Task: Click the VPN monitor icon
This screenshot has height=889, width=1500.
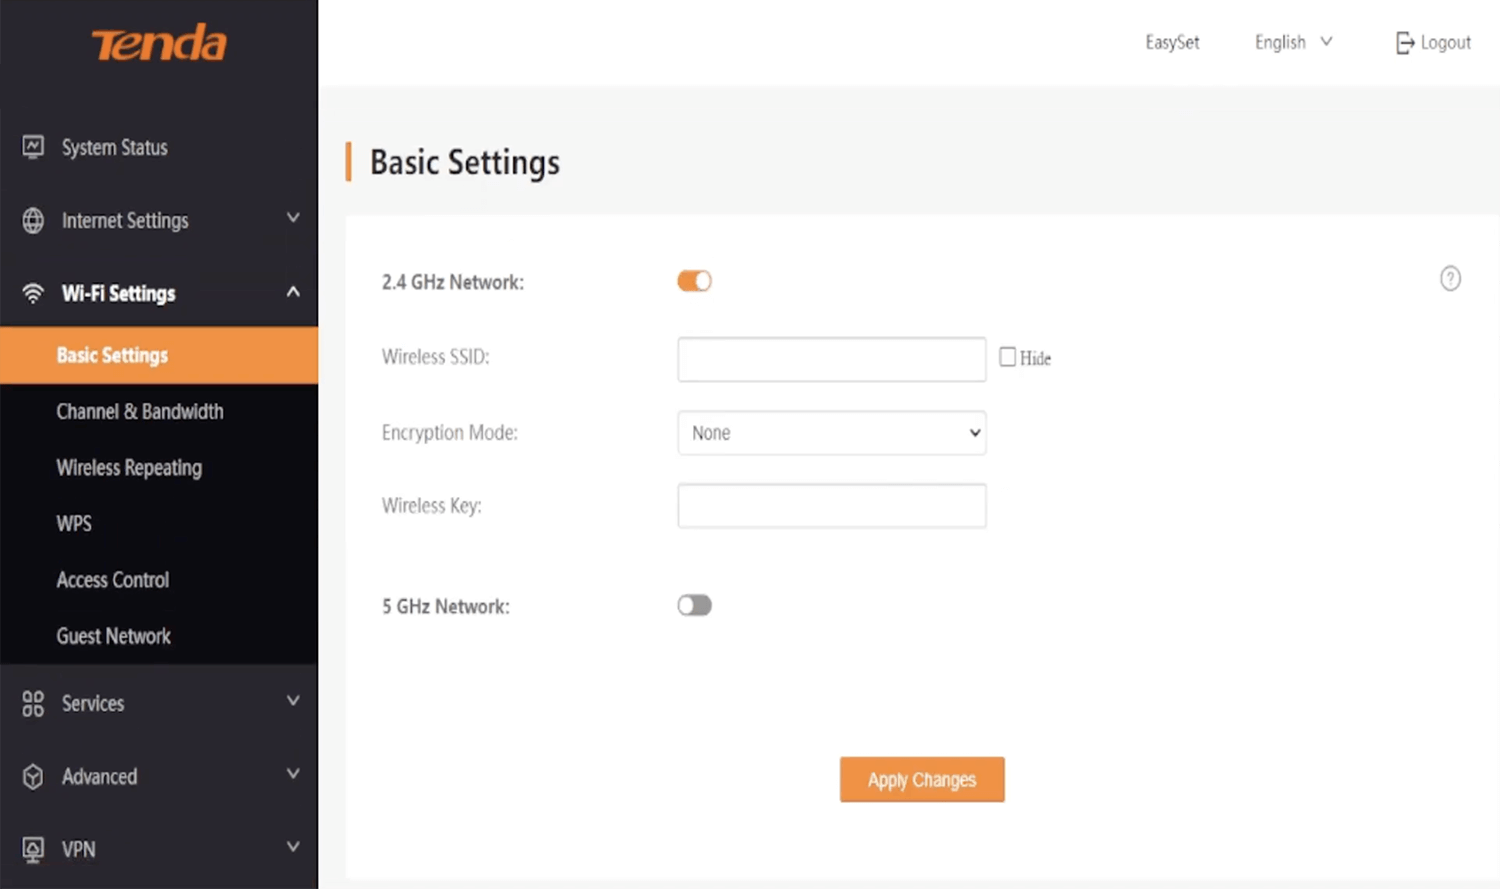Action: click(x=33, y=849)
